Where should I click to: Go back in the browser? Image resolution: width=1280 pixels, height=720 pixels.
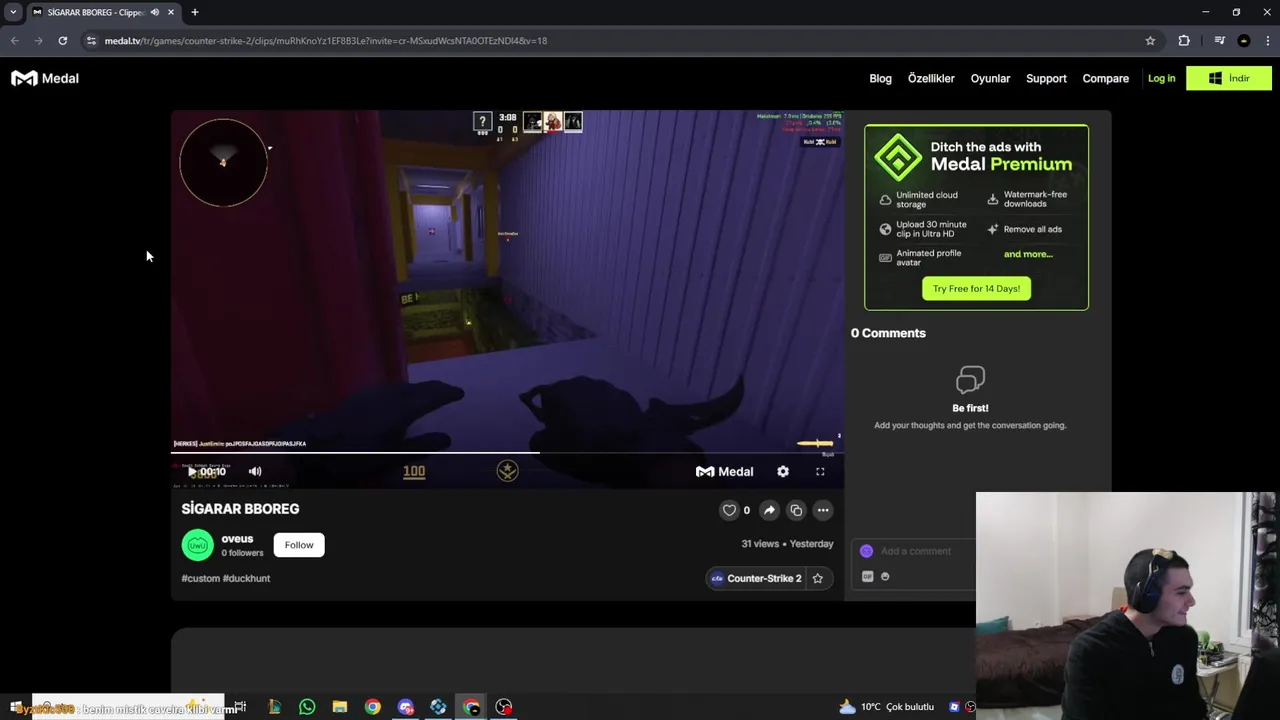pyautogui.click(x=14, y=41)
